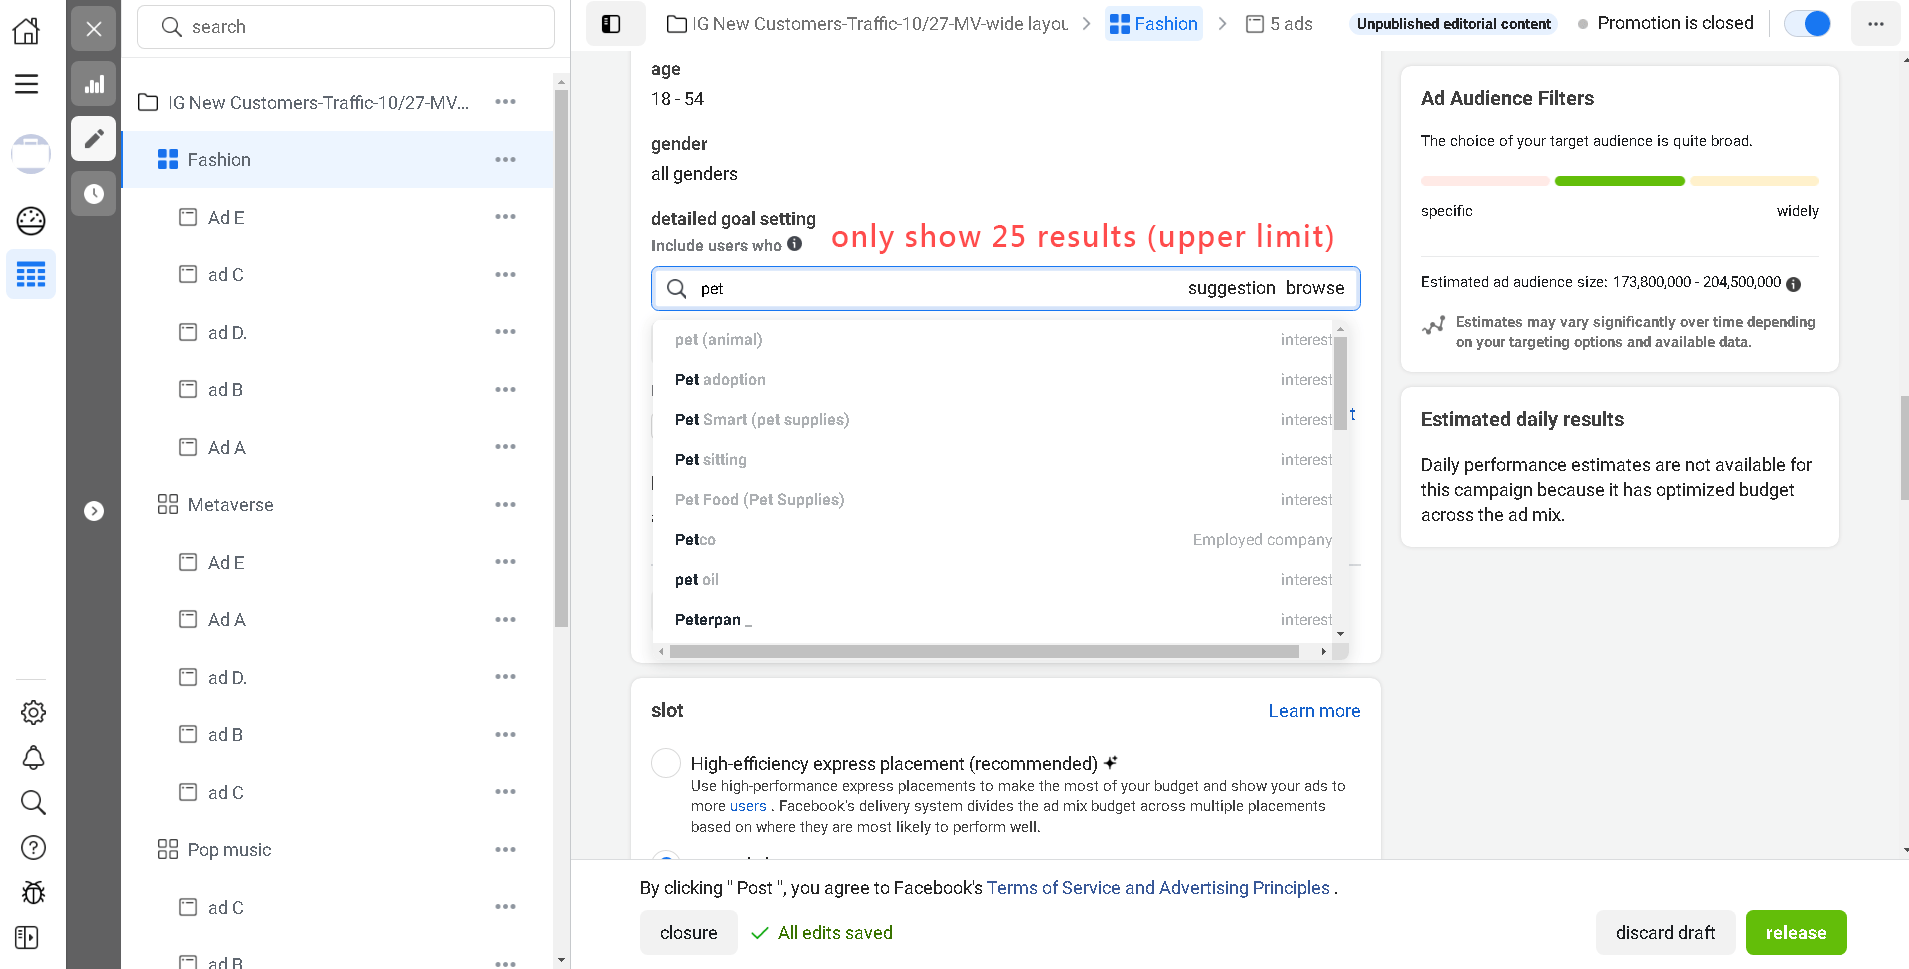Open the Learn more link in slot section
1909x969 pixels.
click(x=1313, y=710)
